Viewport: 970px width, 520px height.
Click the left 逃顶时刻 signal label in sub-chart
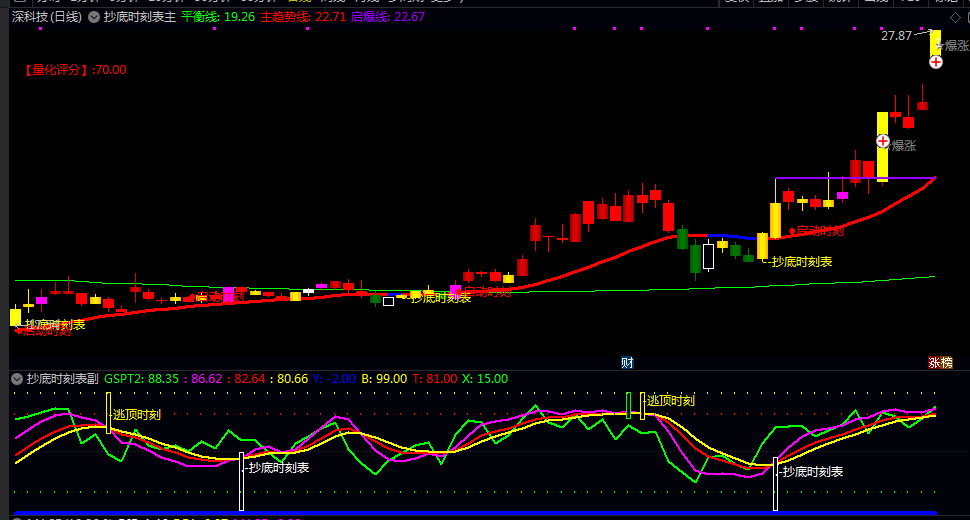137,415
